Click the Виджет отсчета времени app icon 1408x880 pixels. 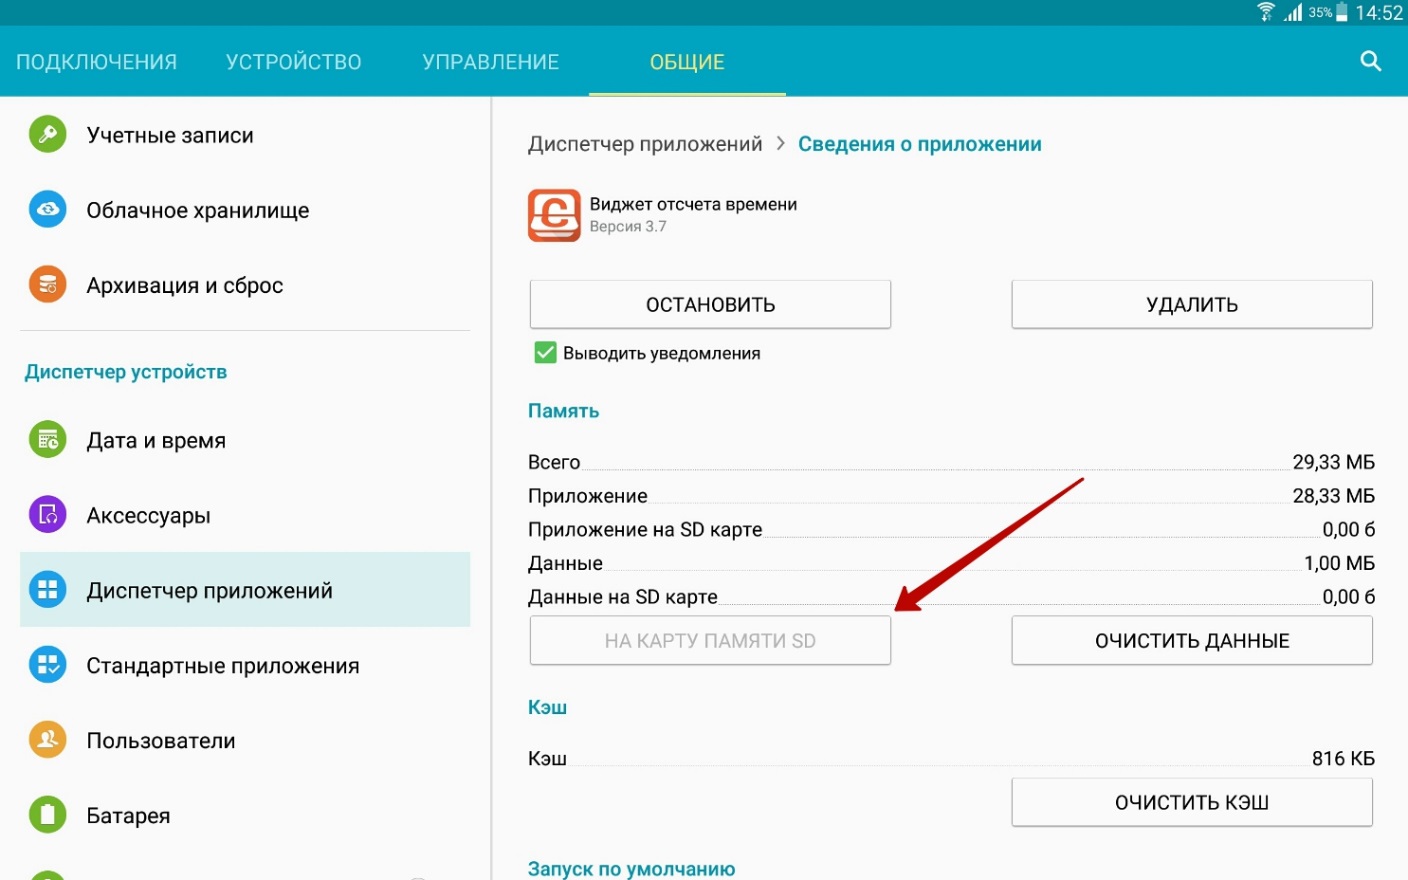pyautogui.click(x=554, y=215)
